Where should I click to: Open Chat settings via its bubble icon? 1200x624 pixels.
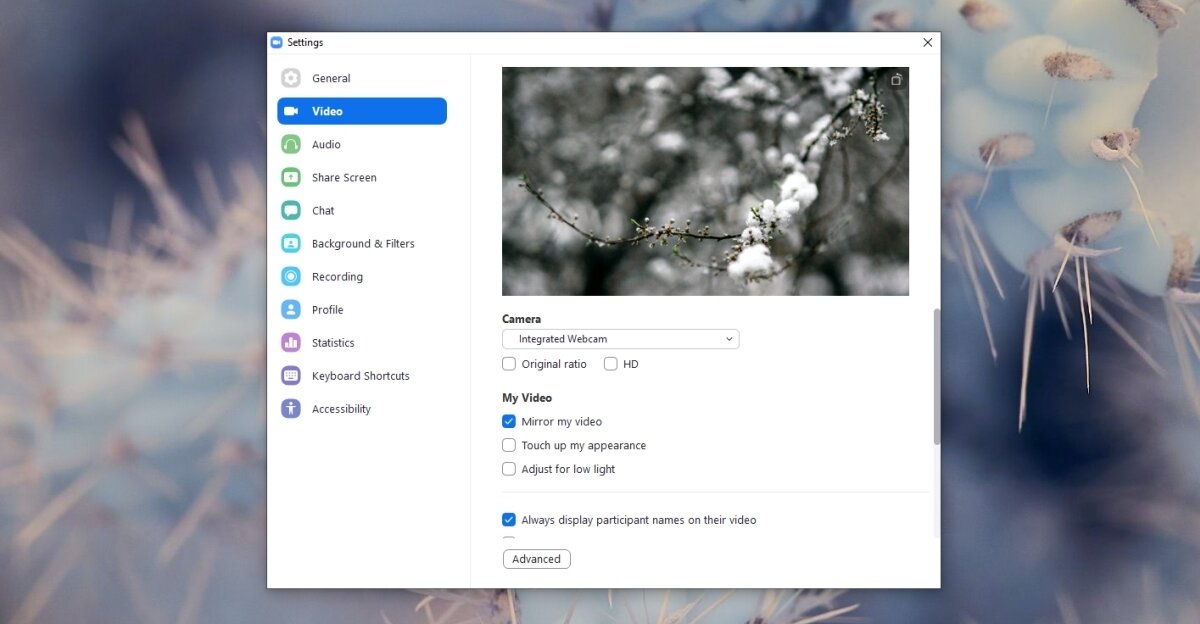pyautogui.click(x=290, y=210)
